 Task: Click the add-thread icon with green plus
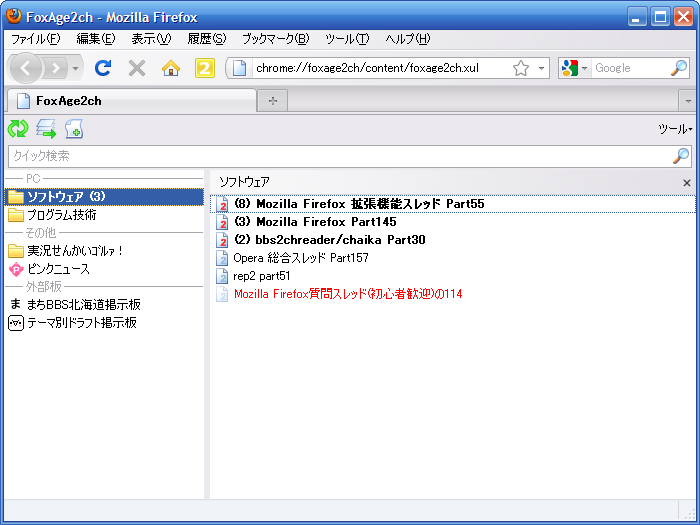(x=74, y=129)
